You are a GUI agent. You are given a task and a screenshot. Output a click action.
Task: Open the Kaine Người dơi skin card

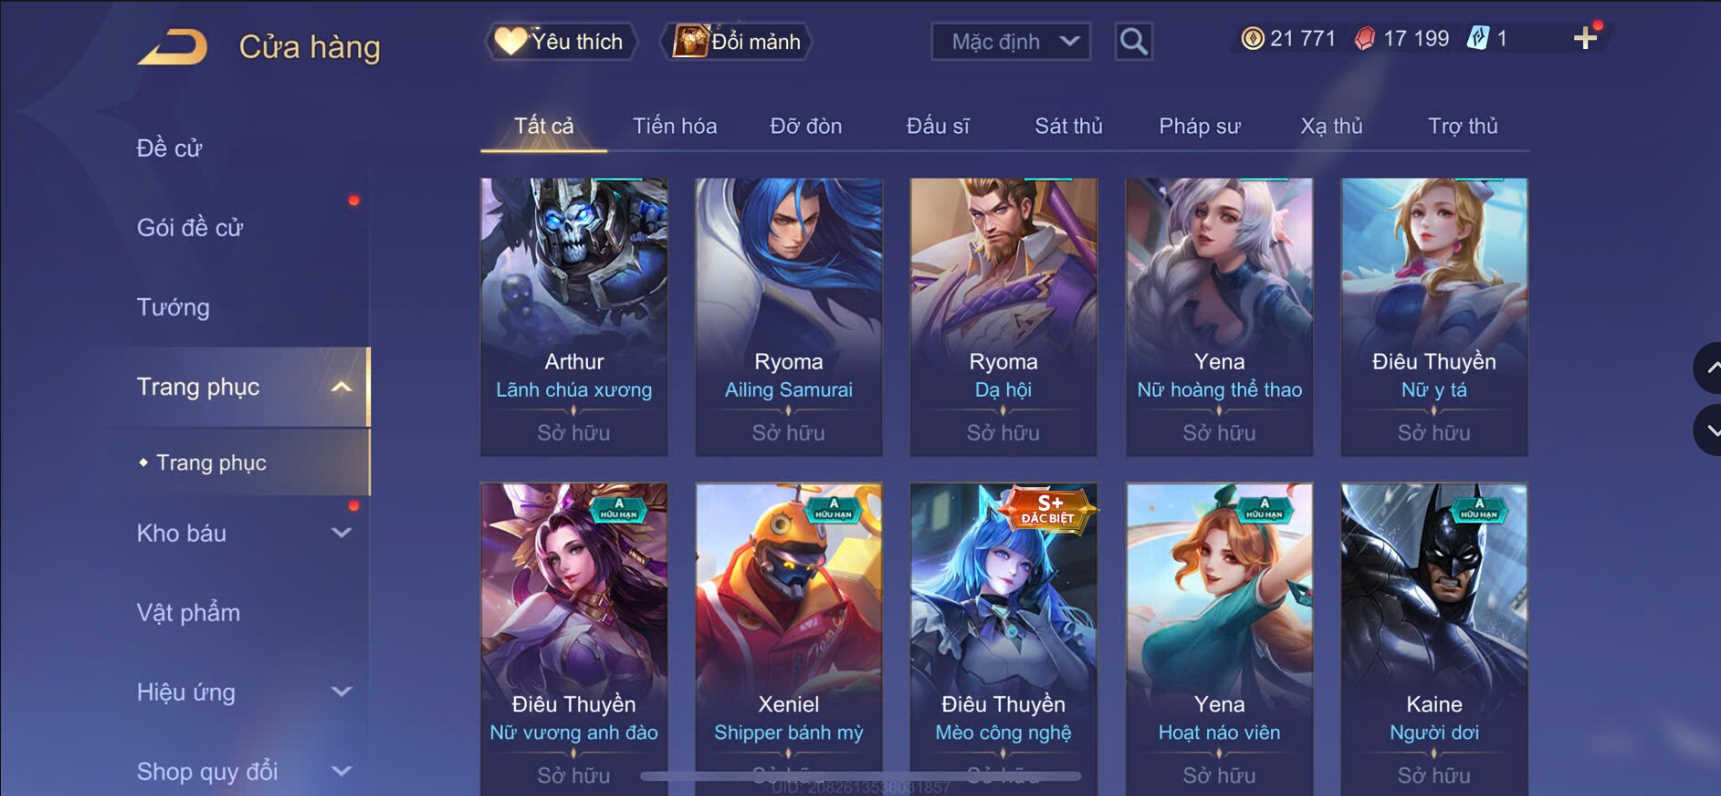pos(1434,640)
